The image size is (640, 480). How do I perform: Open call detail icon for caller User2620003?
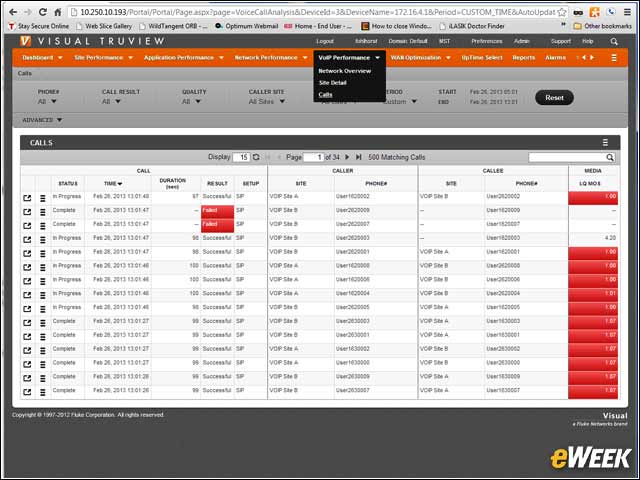[x=27, y=240]
